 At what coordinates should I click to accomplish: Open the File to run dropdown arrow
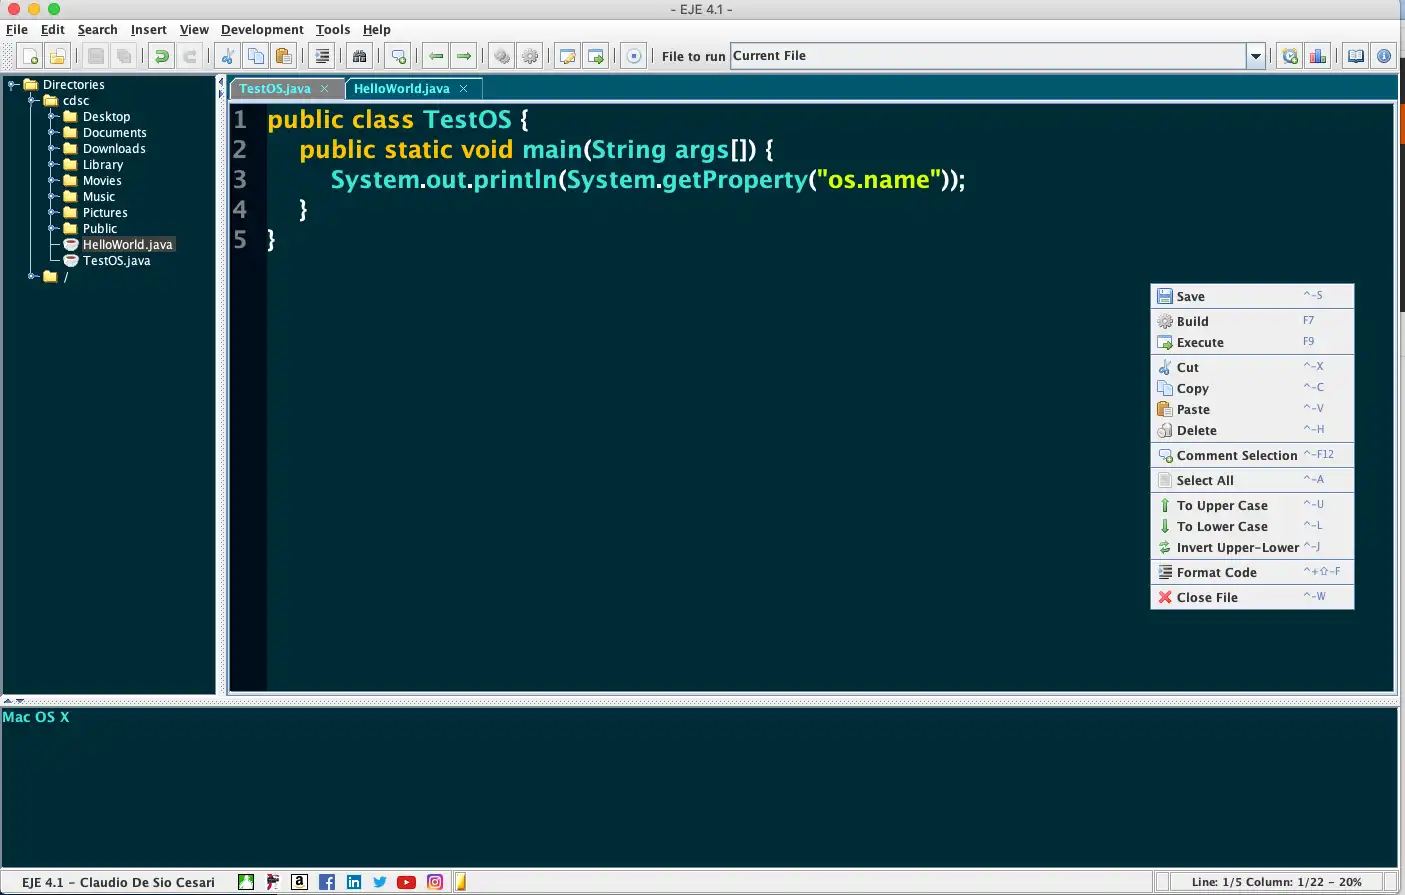1256,57
